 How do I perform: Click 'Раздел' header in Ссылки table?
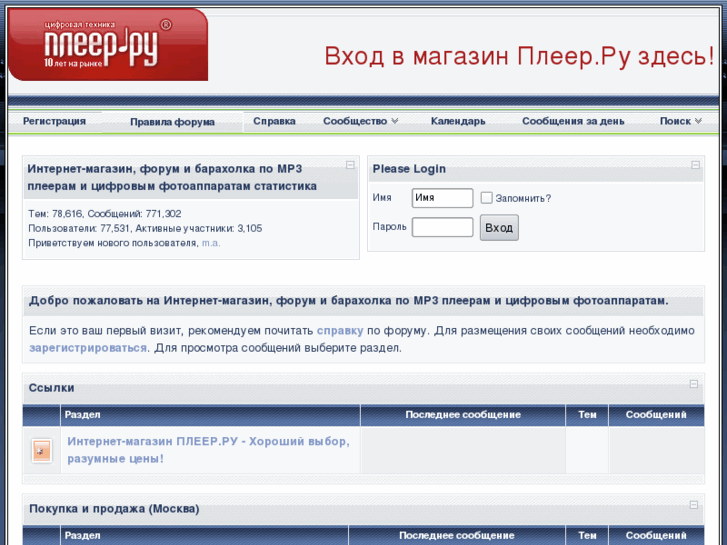click(x=83, y=415)
